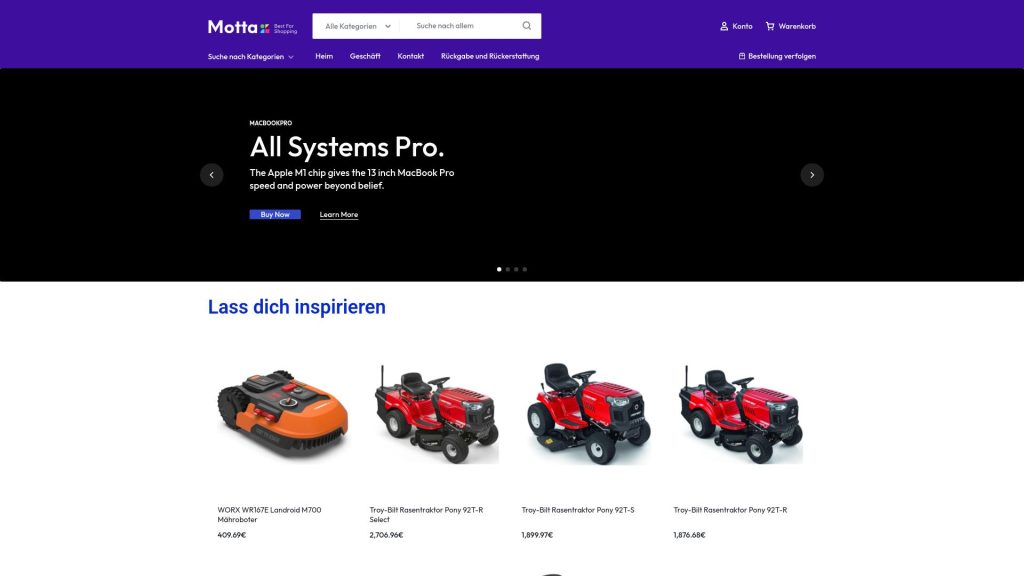
Task: Open the Kontakt menu item
Action: (411, 56)
